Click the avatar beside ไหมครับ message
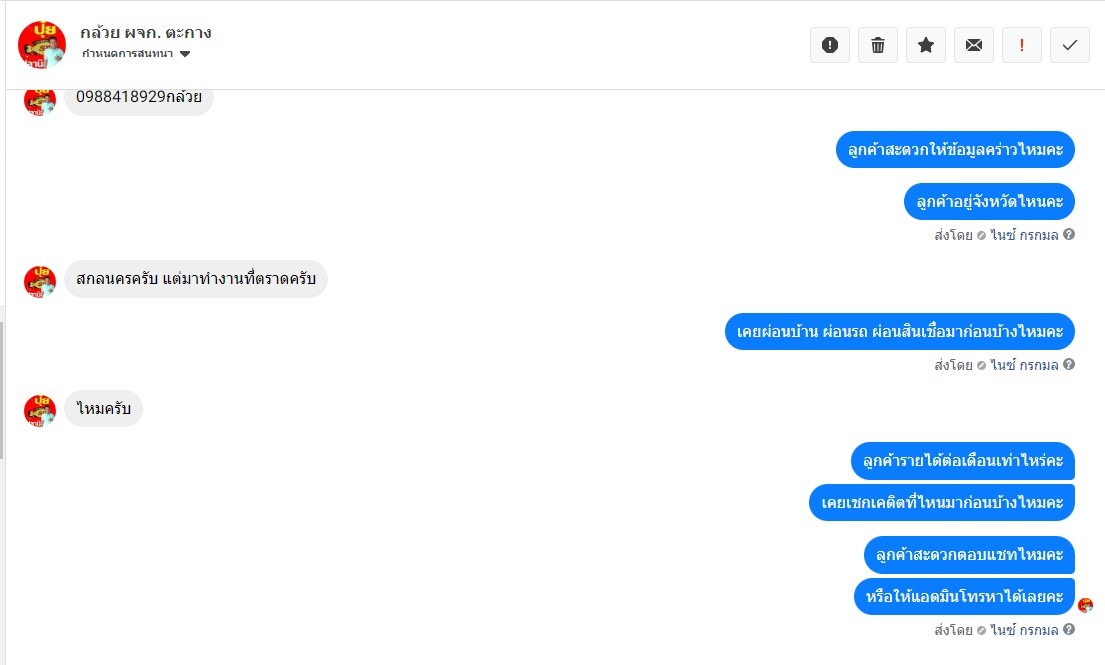The height and width of the screenshot is (665, 1105). (39, 410)
